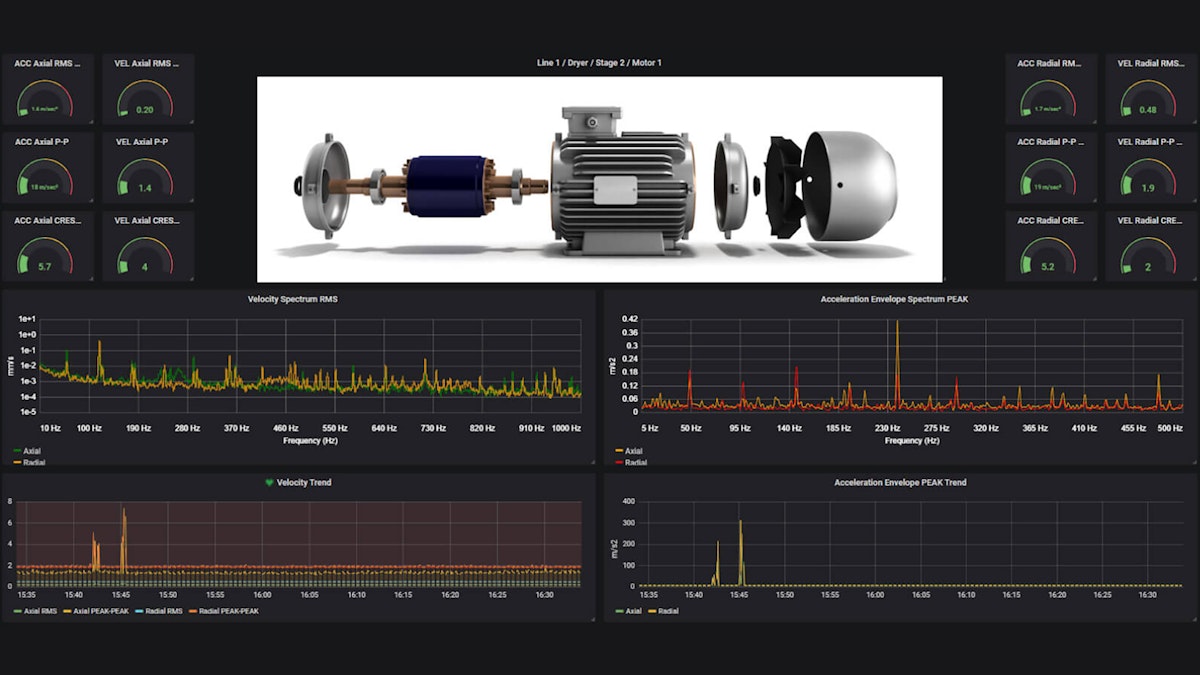This screenshot has width=1200, height=675.
Task: Click the Line 1 / Dryer / Stage 2 / Motor 1 panel title
Action: click(599, 61)
